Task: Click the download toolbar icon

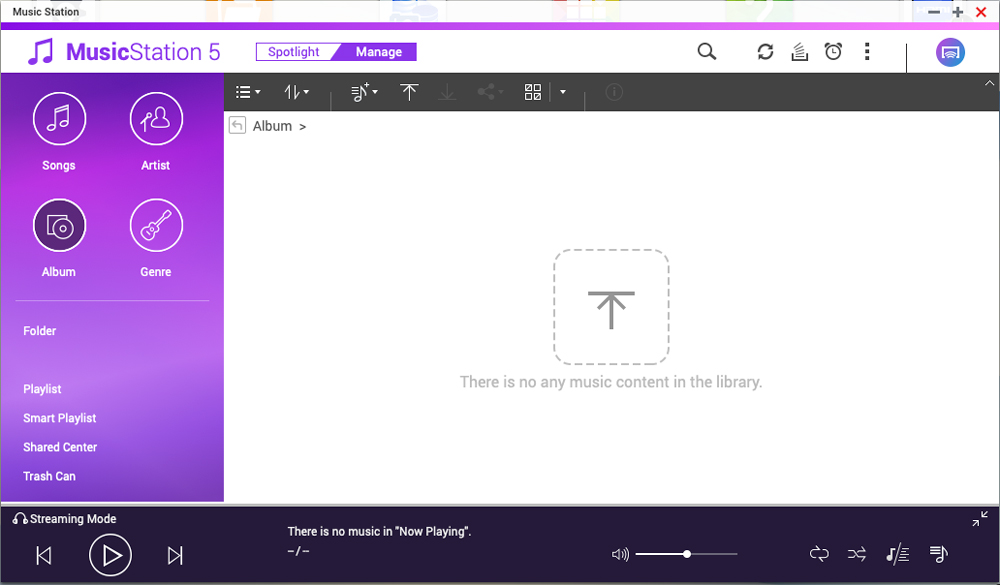Action: 447,93
